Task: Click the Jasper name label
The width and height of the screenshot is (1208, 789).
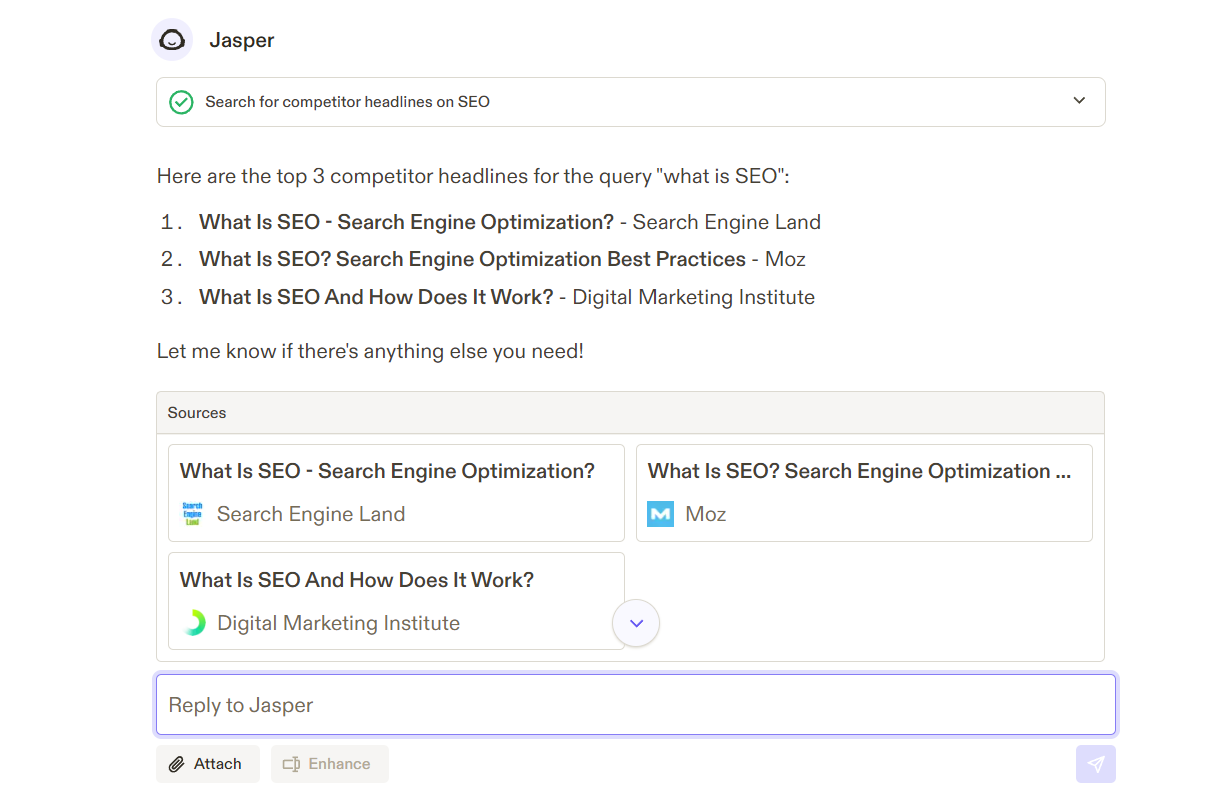Action: pyautogui.click(x=242, y=40)
